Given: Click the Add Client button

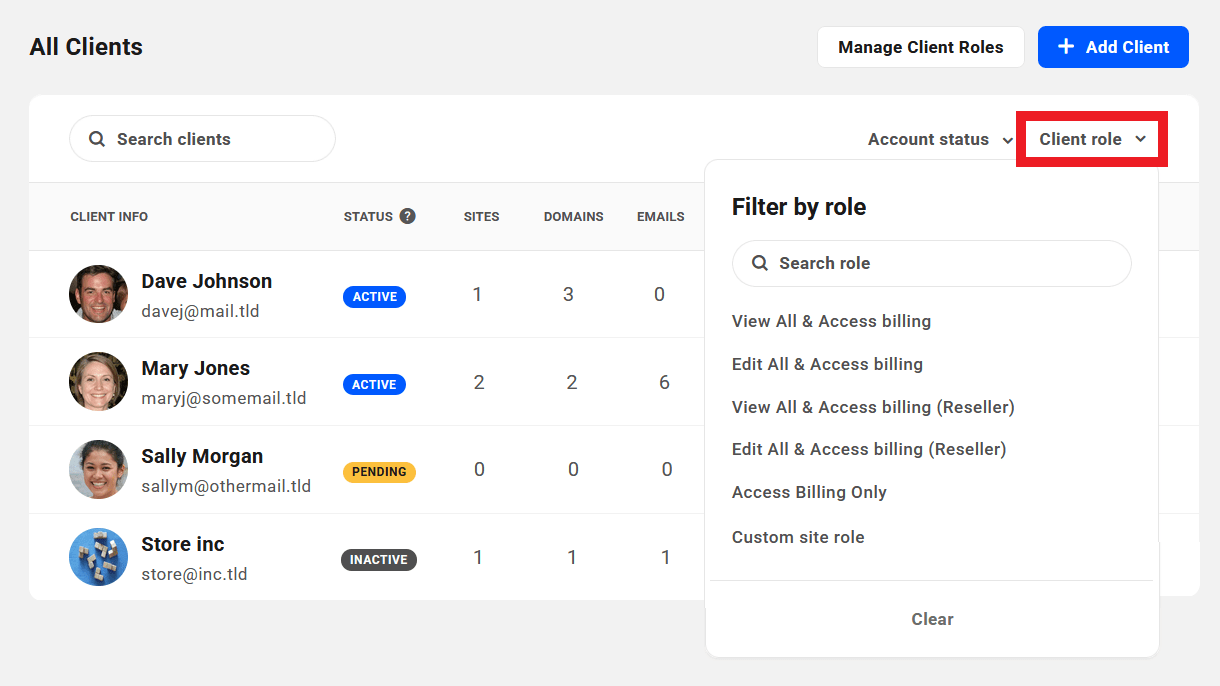Looking at the screenshot, I should [x=1113, y=47].
